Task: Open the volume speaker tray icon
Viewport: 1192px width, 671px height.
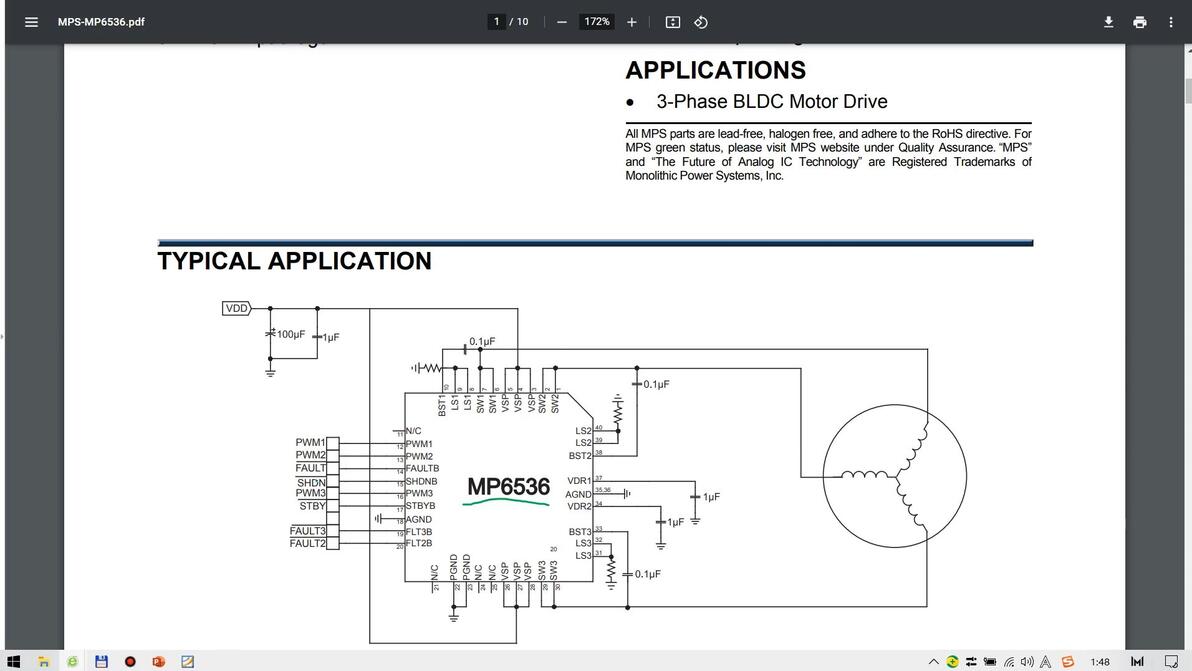Action: pyautogui.click(x=1027, y=662)
